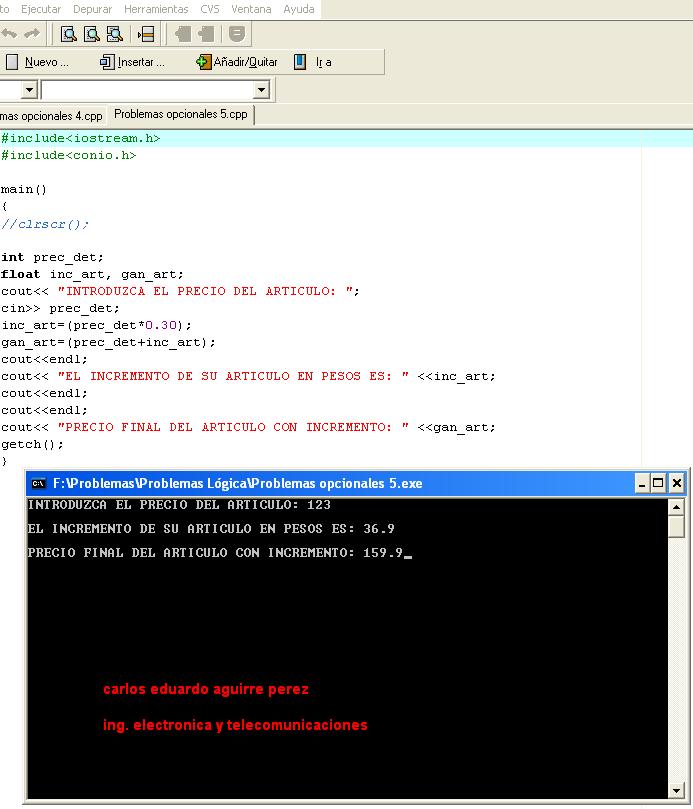Click the Go to Line toolbar icon
Screen dimensions: 693x809
coord(146,35)
